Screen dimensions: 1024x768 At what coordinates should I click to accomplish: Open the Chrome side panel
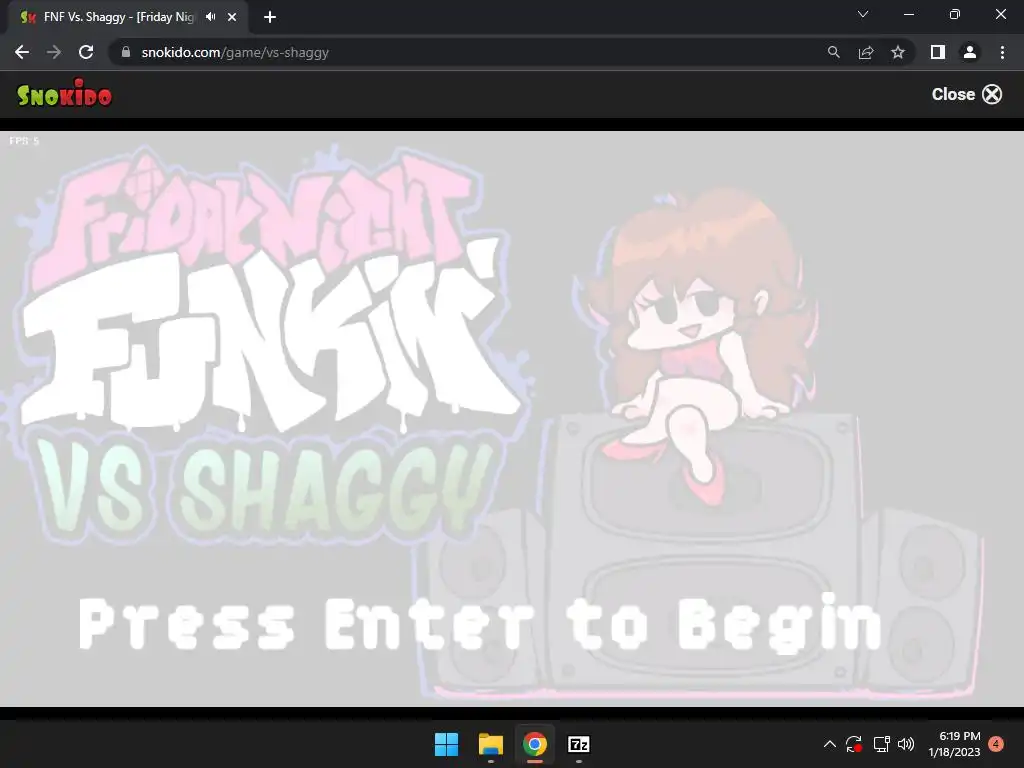point(938,52)
